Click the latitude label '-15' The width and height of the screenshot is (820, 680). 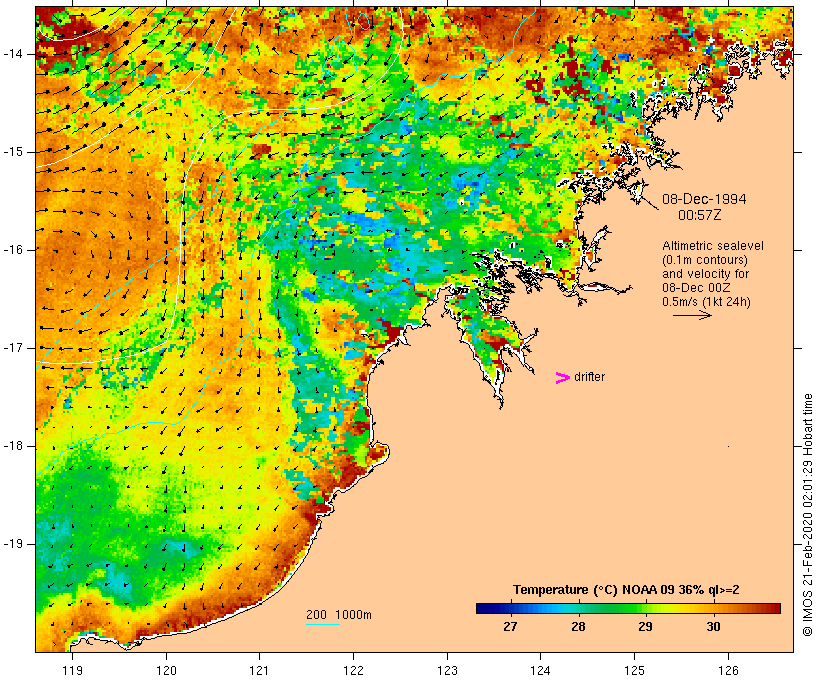[x=13, y=152]
